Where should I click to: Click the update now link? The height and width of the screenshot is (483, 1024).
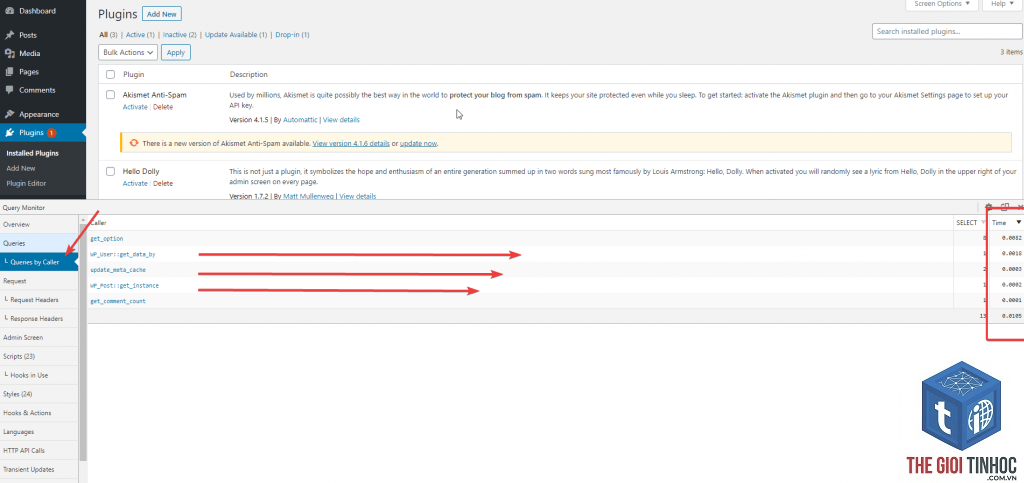click(x=418, y=143)
